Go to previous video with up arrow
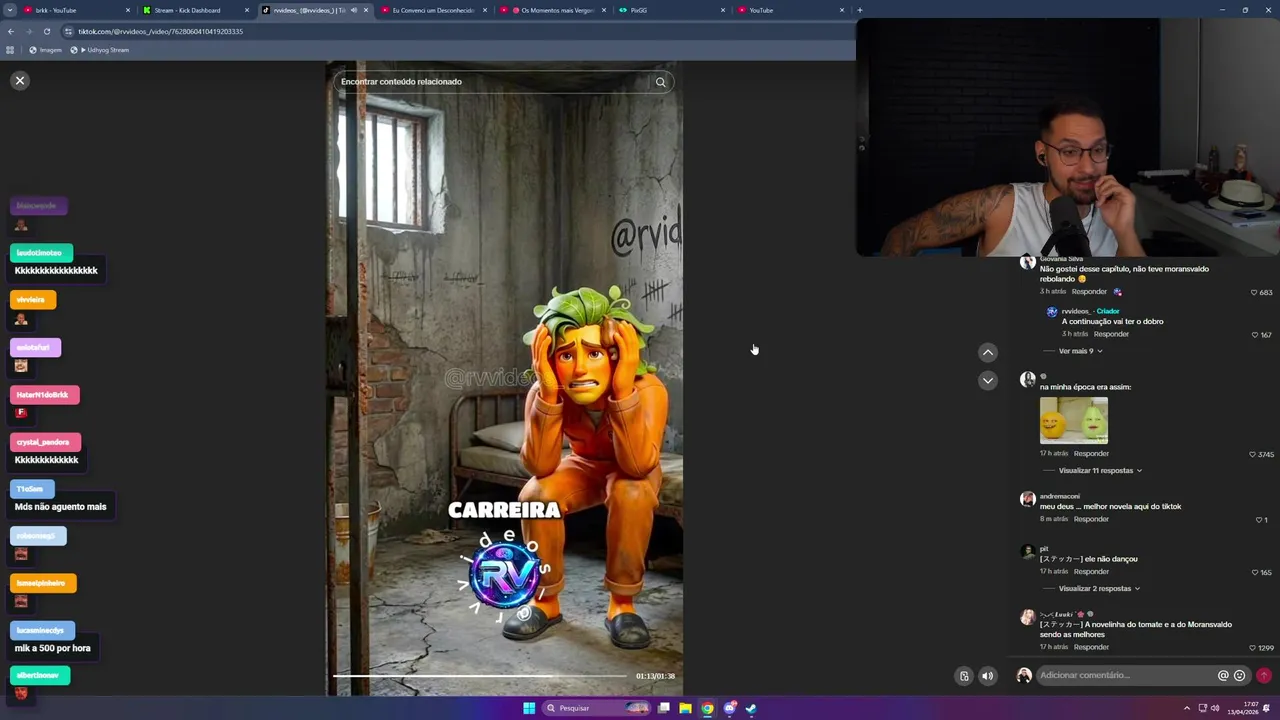 coord(987,352)
